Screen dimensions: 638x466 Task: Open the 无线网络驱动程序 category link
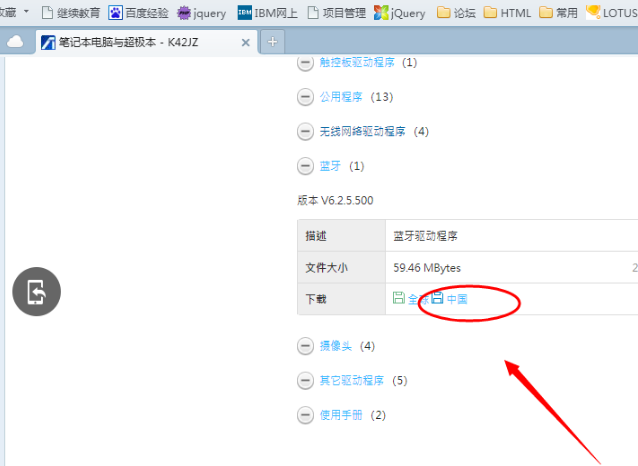362,131
